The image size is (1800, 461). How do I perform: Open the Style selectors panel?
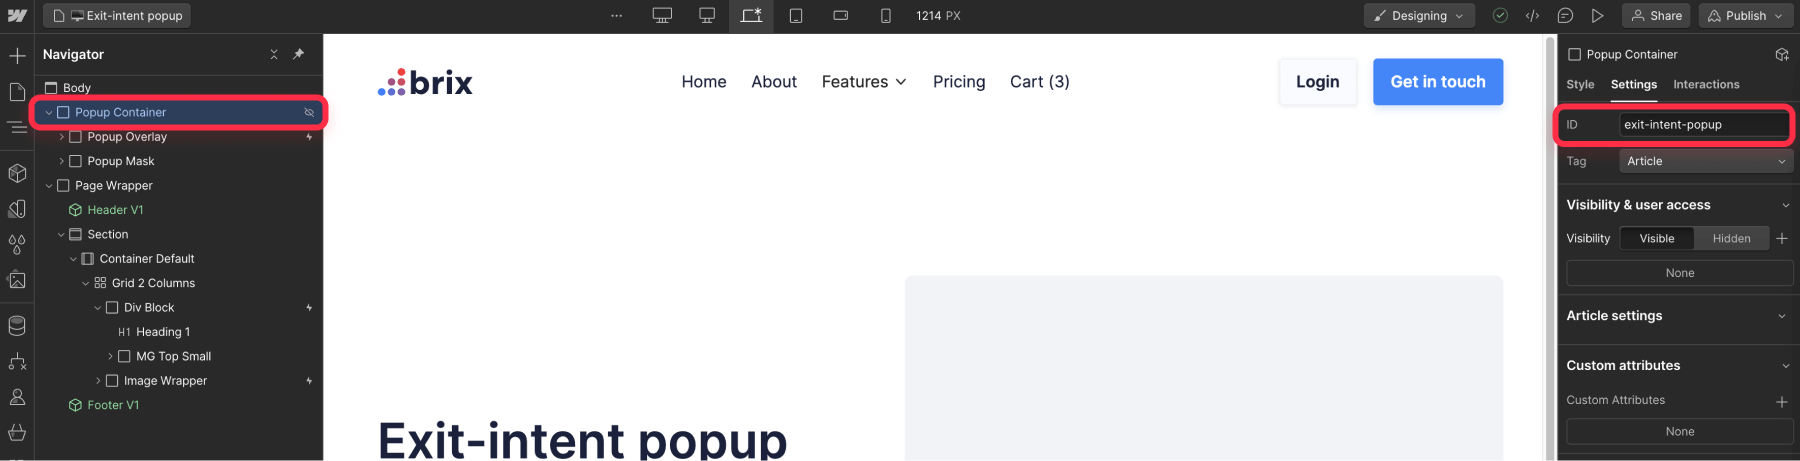pyautogui.click(x=17, y=244)
